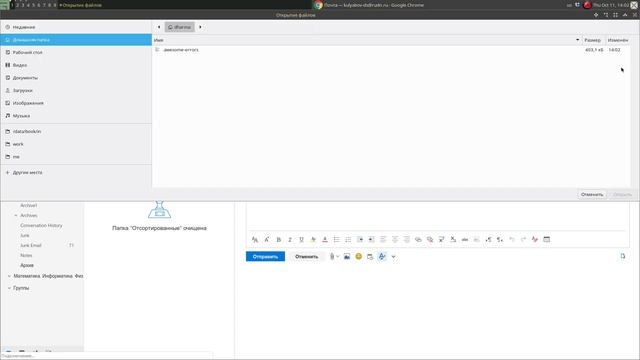Open the Junk Email folder
The height and width of the screenshot is (360, 640).
(31, 245)
